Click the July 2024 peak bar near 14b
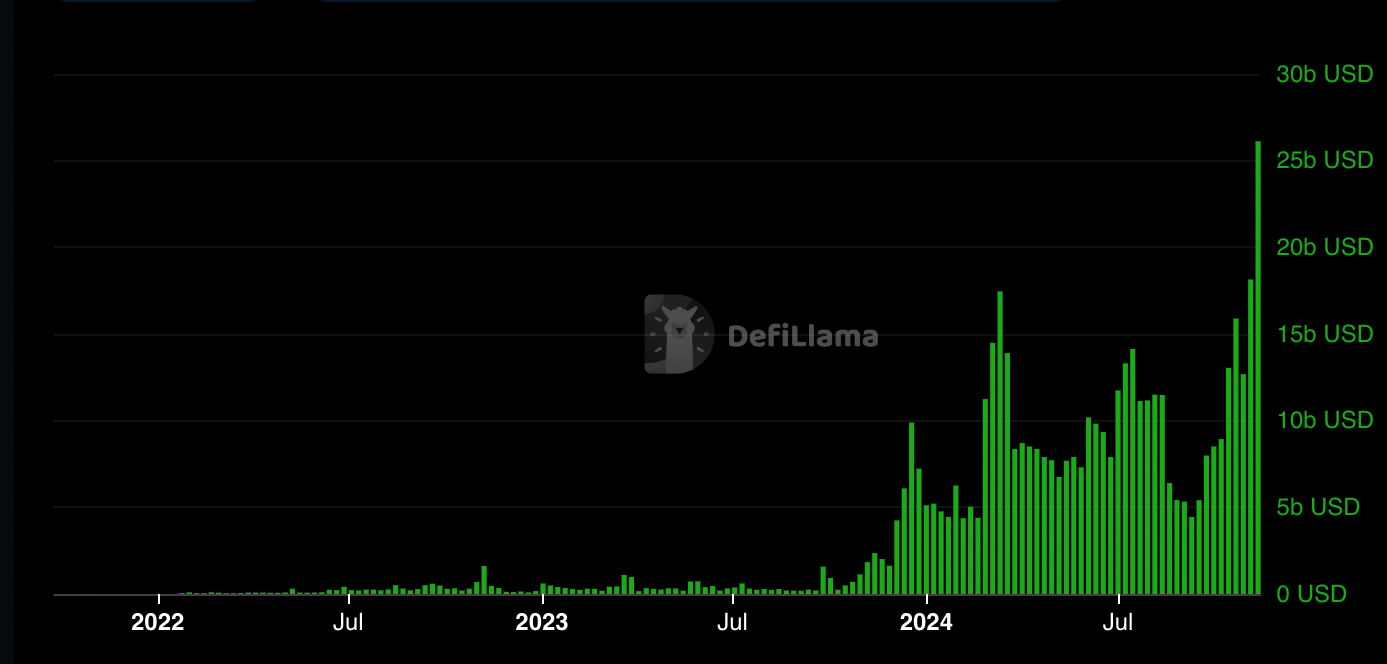 pyautogui.click(x=1132, y=471)
